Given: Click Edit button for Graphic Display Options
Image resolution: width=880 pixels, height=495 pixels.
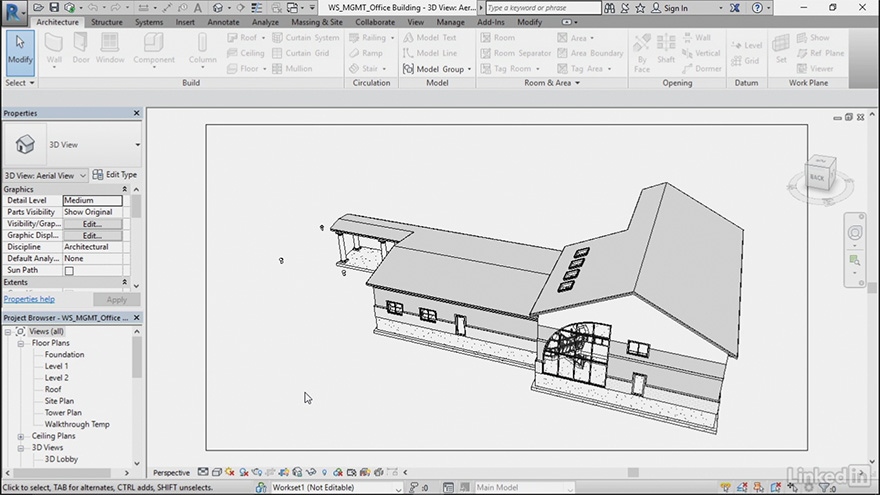Looking at the screenshot, I should tap(92, 236).
